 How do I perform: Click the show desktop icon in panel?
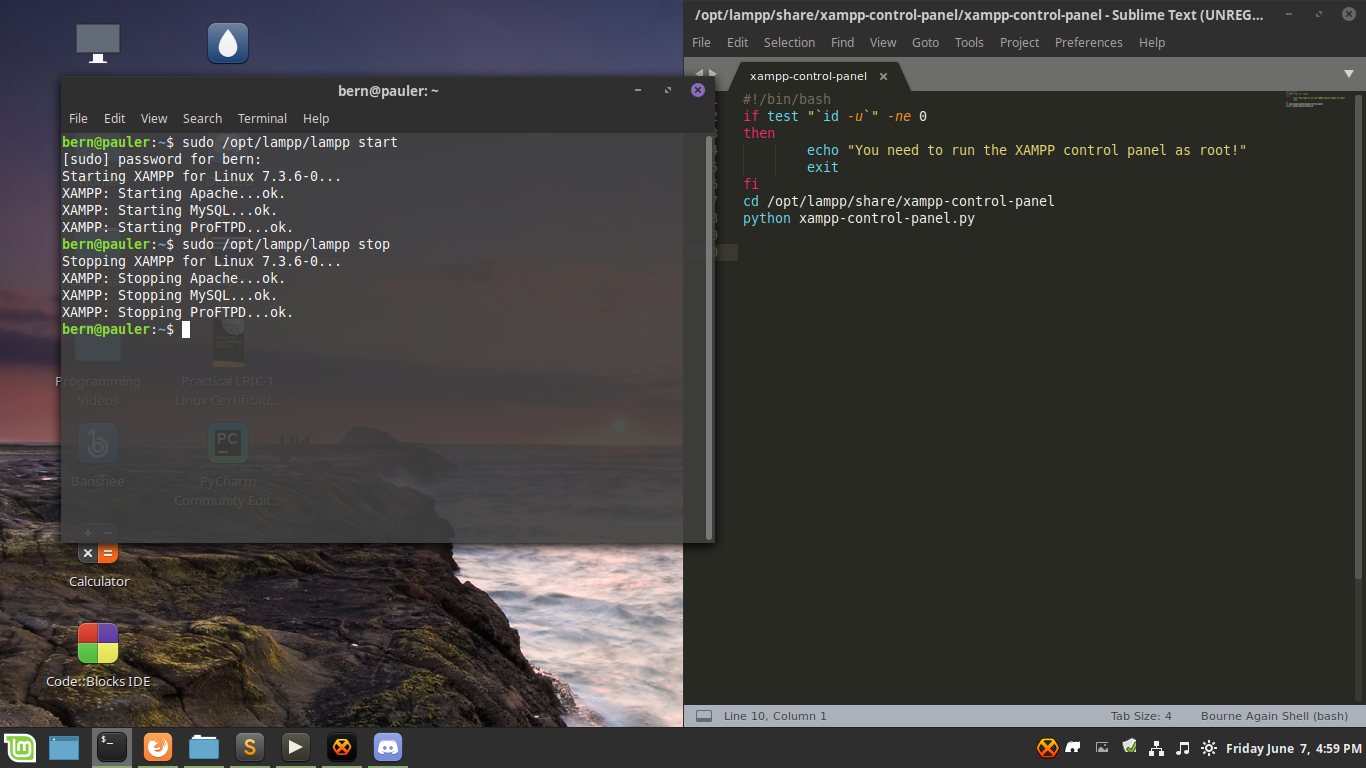tap(64, 747)
